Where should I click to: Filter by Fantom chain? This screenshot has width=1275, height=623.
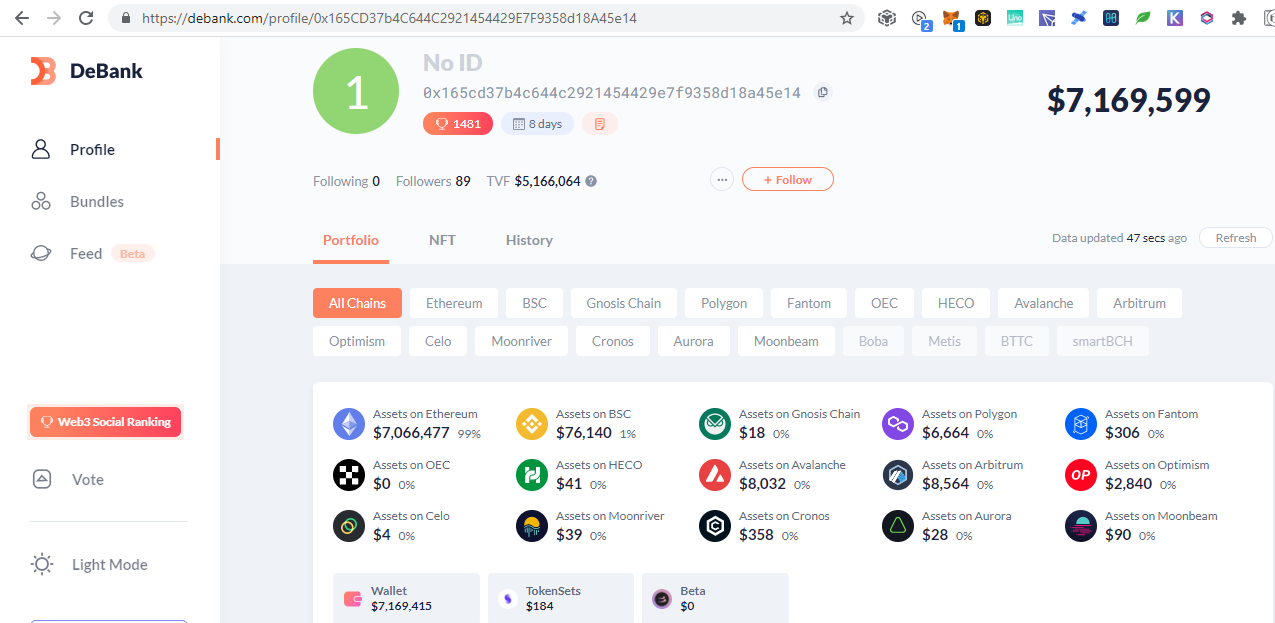pyautogui.click(x=809, y=303)
